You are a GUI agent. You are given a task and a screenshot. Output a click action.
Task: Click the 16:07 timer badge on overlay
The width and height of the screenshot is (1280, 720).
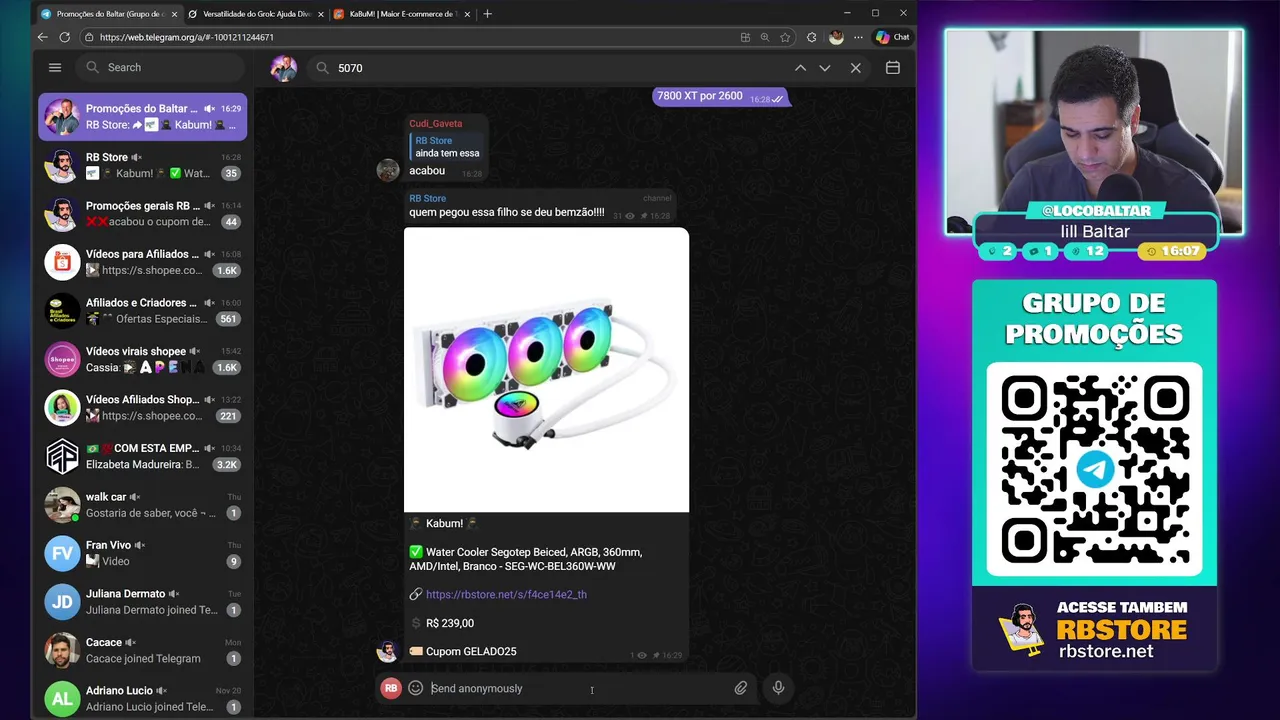1173,251
